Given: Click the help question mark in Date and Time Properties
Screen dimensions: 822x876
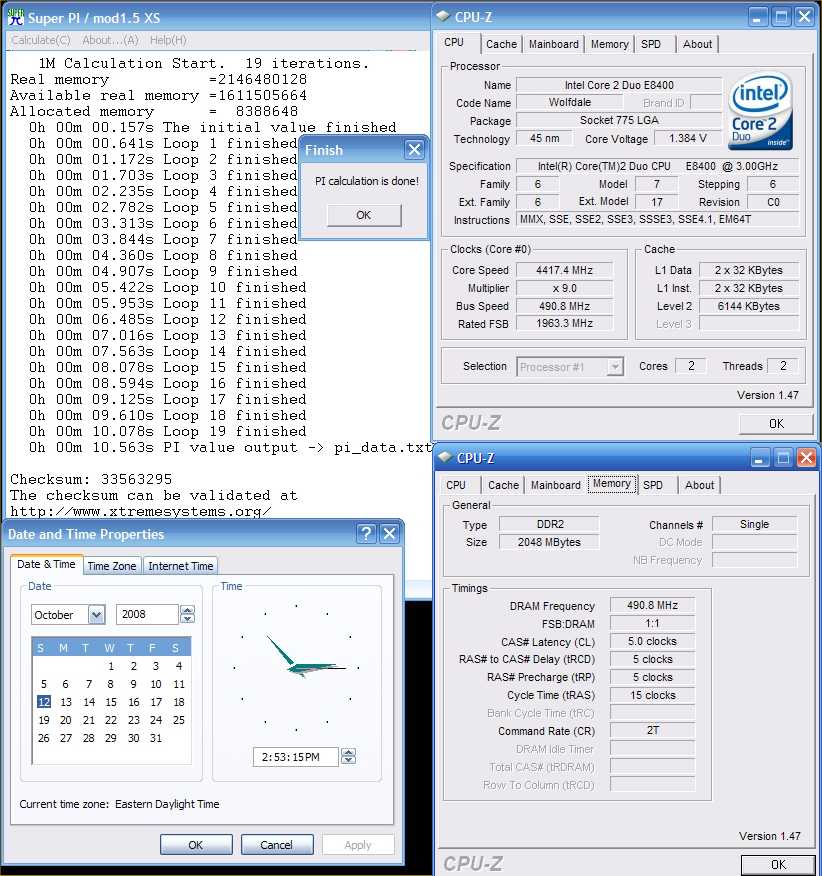Looking at the screenshot, I should point(366,534).
